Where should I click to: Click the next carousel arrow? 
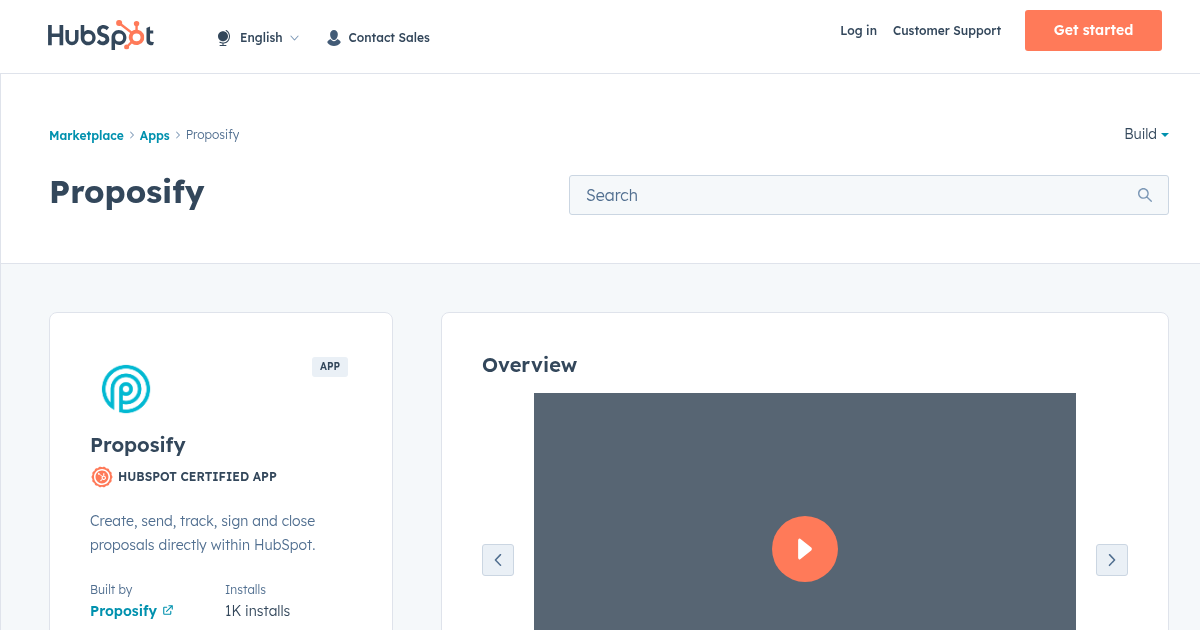(1112, 560)
